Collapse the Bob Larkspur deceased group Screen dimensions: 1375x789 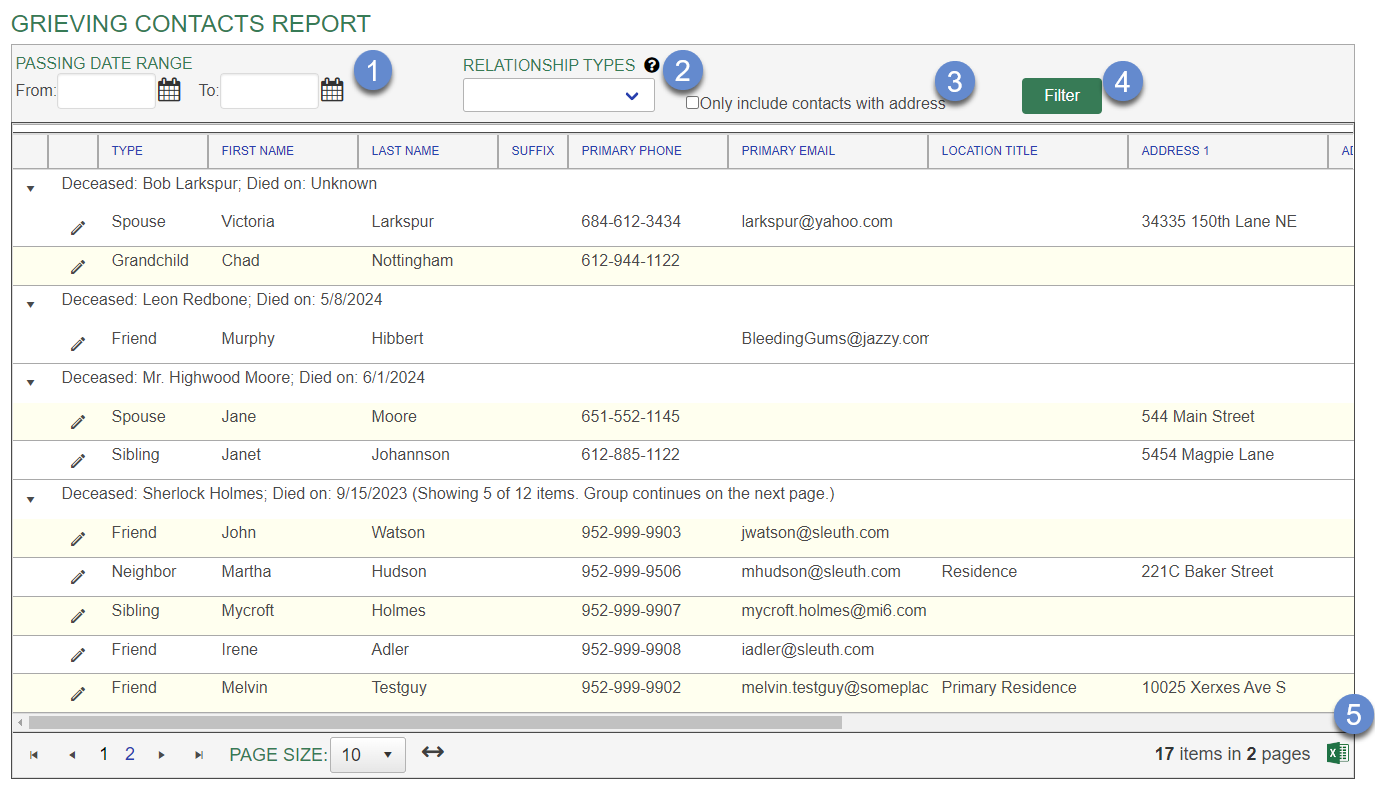(x=30, y=188)
